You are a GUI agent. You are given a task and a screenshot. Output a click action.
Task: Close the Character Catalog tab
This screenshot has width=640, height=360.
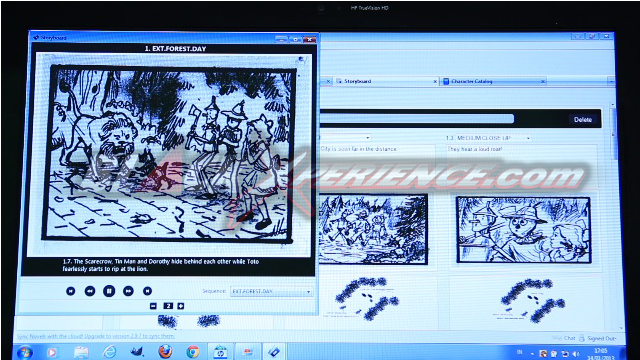click(543, 82)
